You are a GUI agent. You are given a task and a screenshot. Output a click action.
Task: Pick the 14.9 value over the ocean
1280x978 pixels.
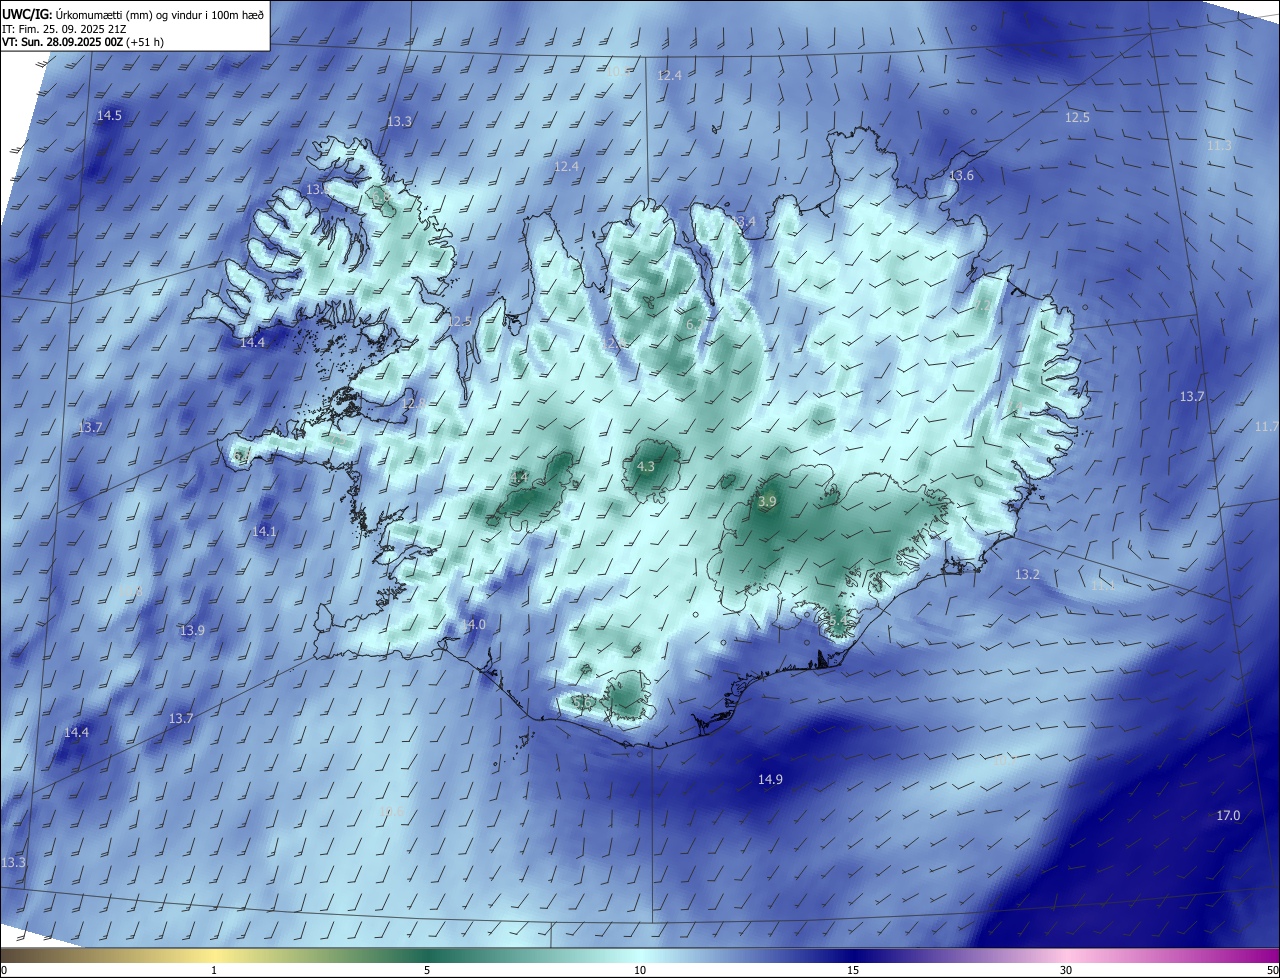tap(770, 779)
